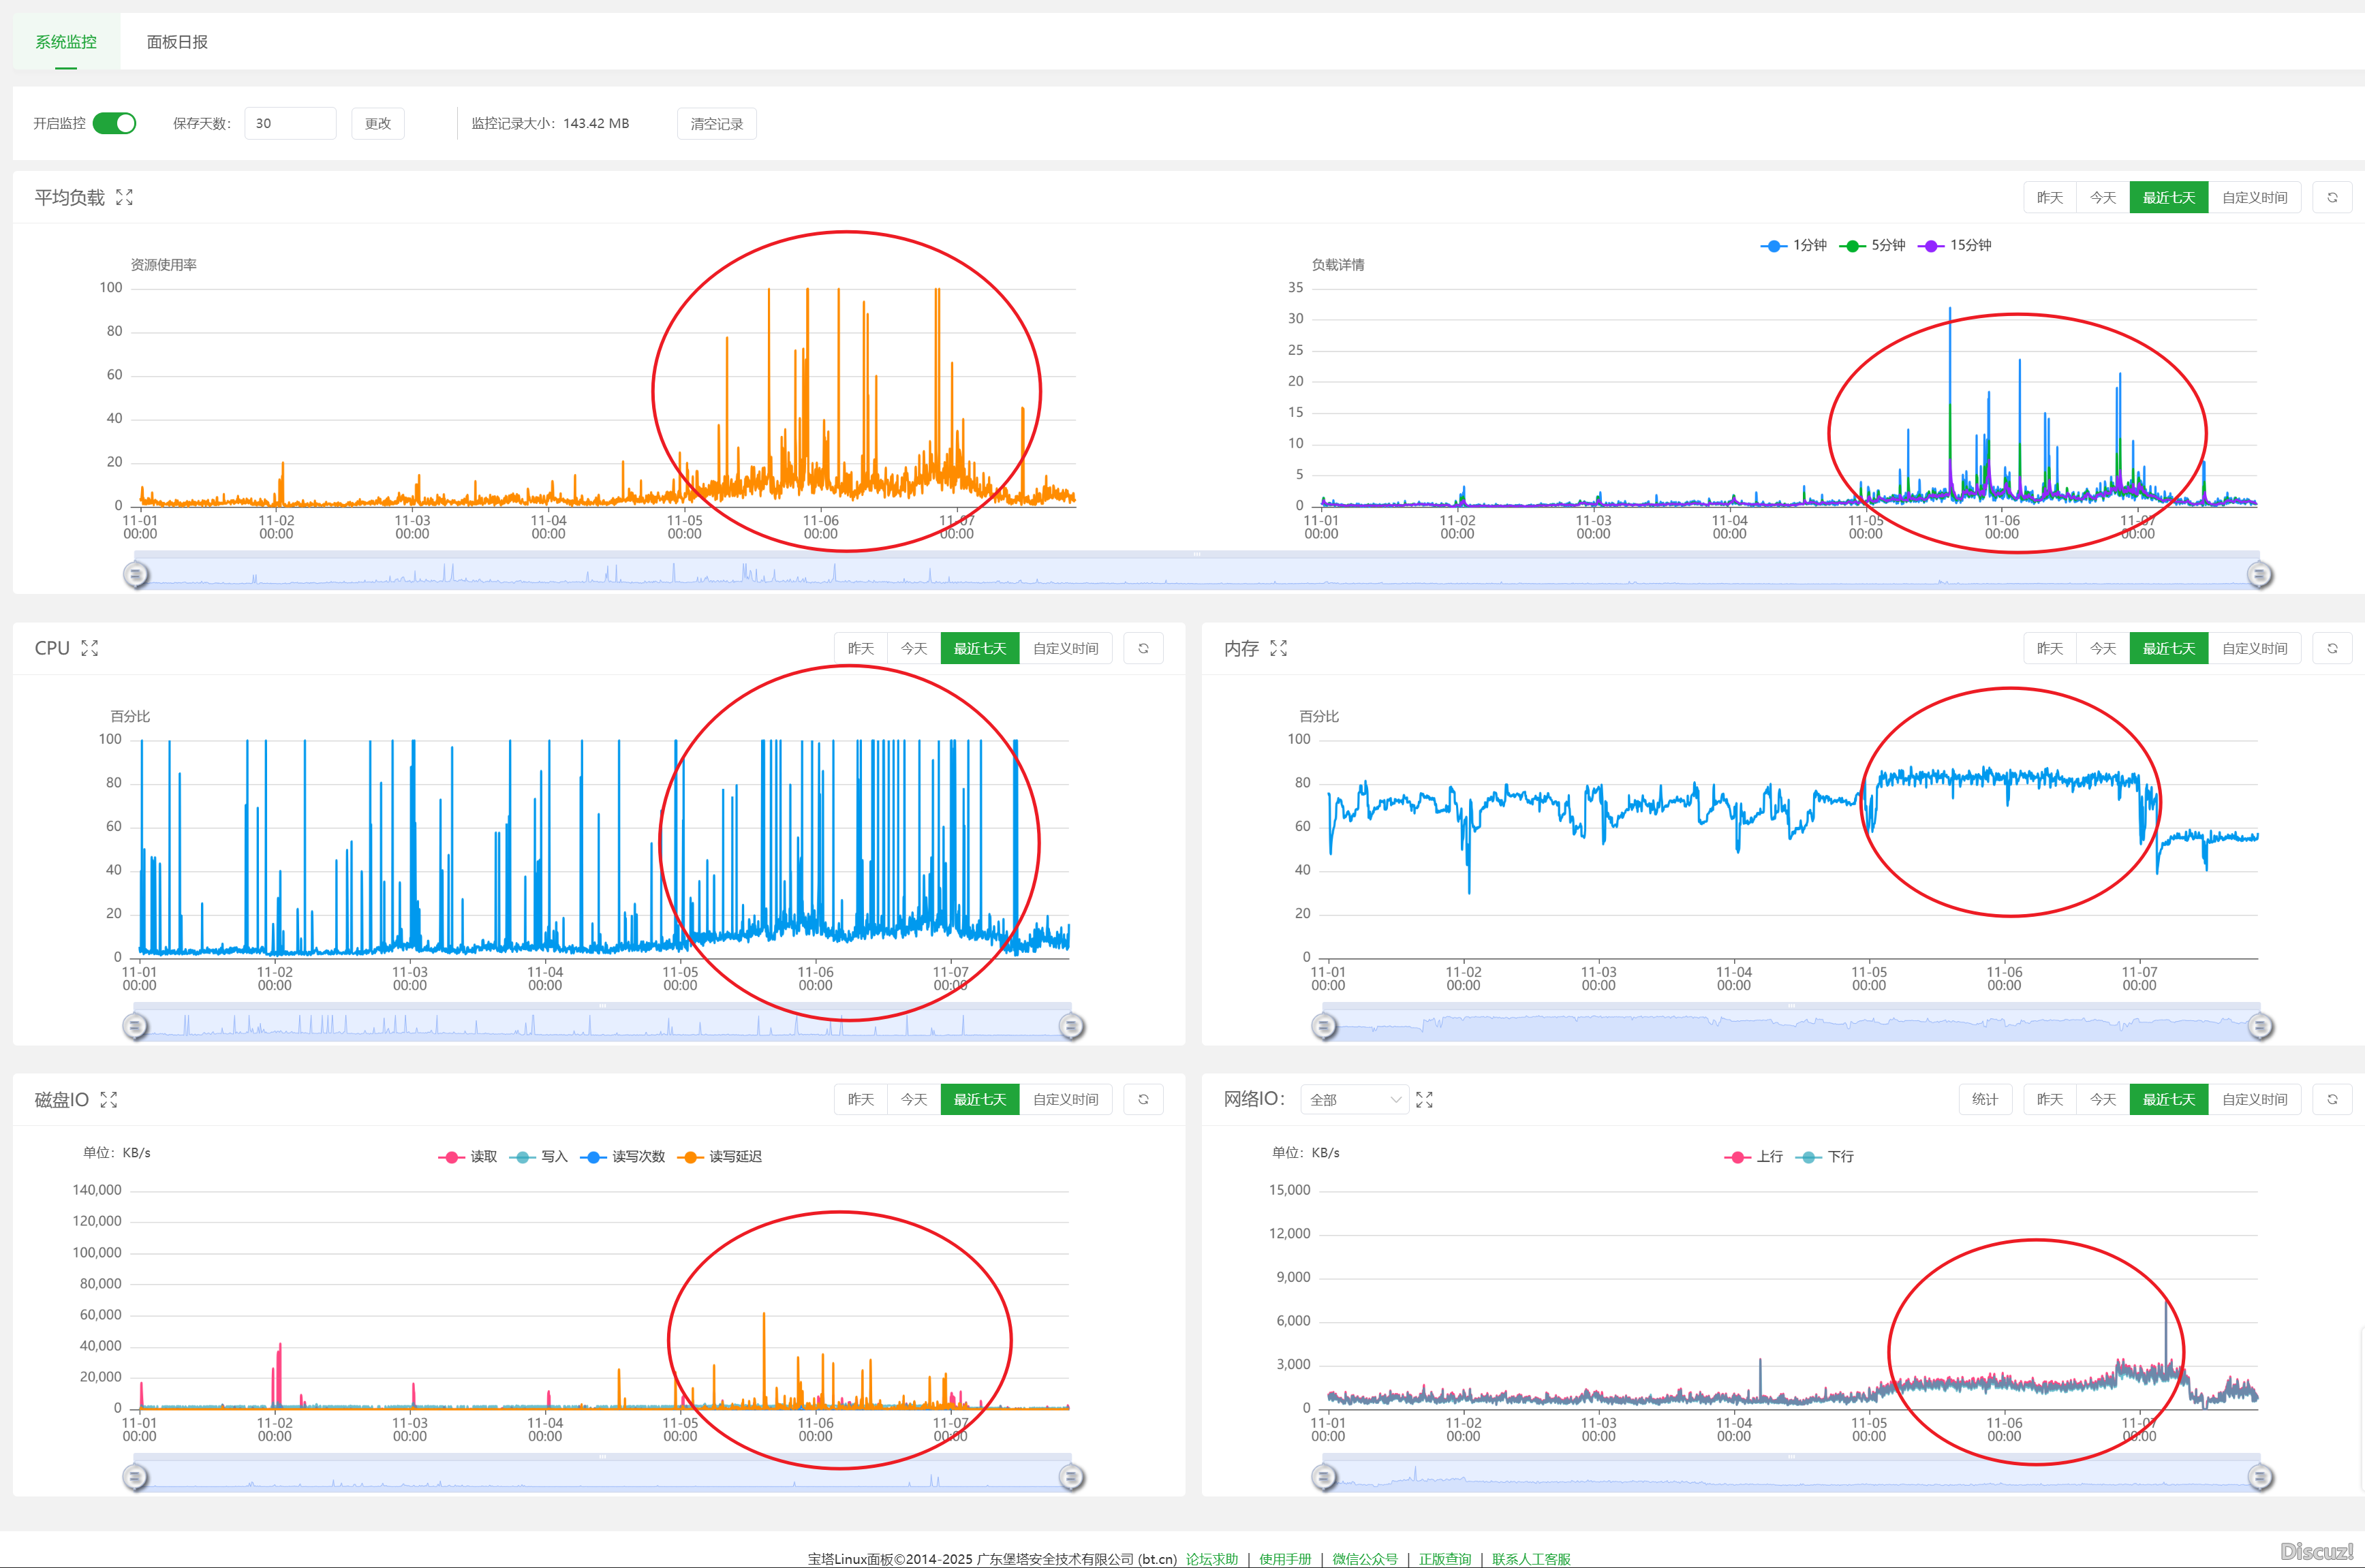The height and width of the screenshot is (1568, 2365).
Task: Focus the 保存天数 input field
Action: tap(290, 123)
